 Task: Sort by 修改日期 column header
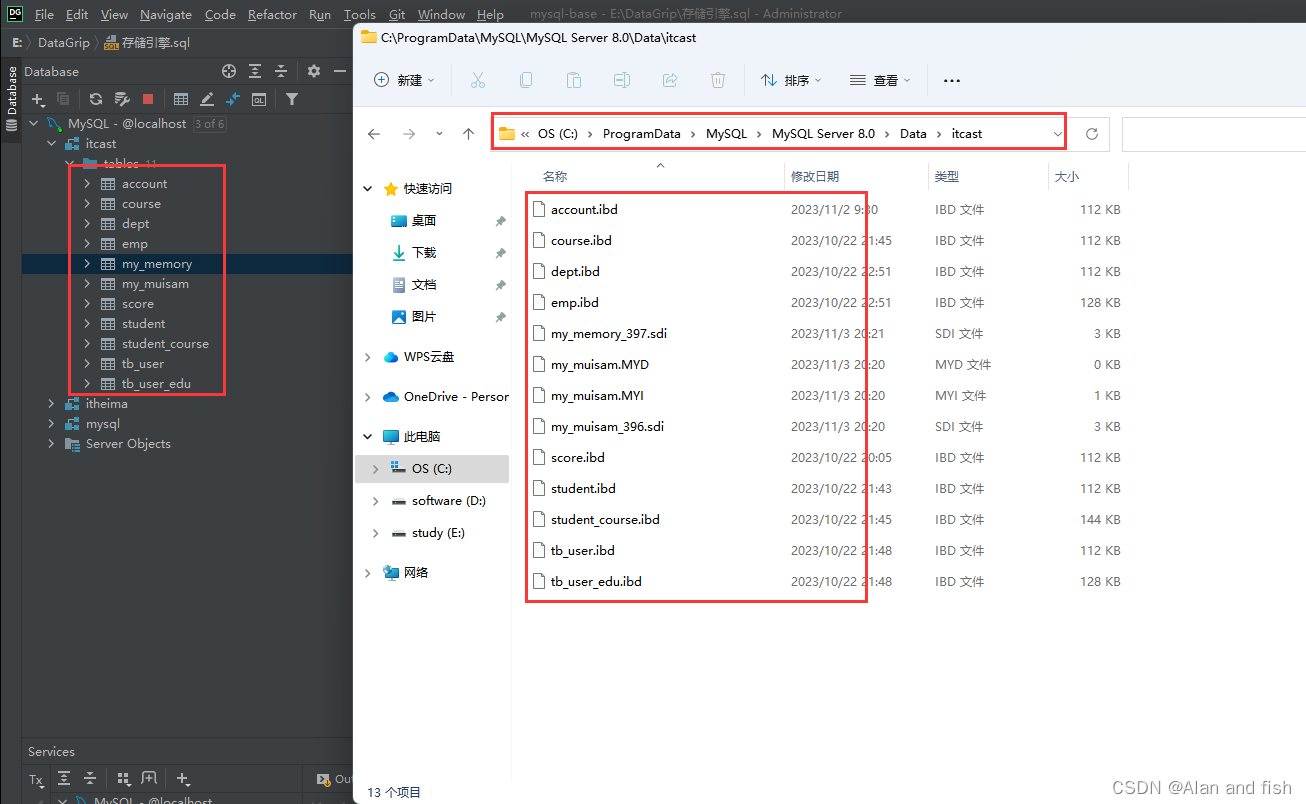pos(815,176)
